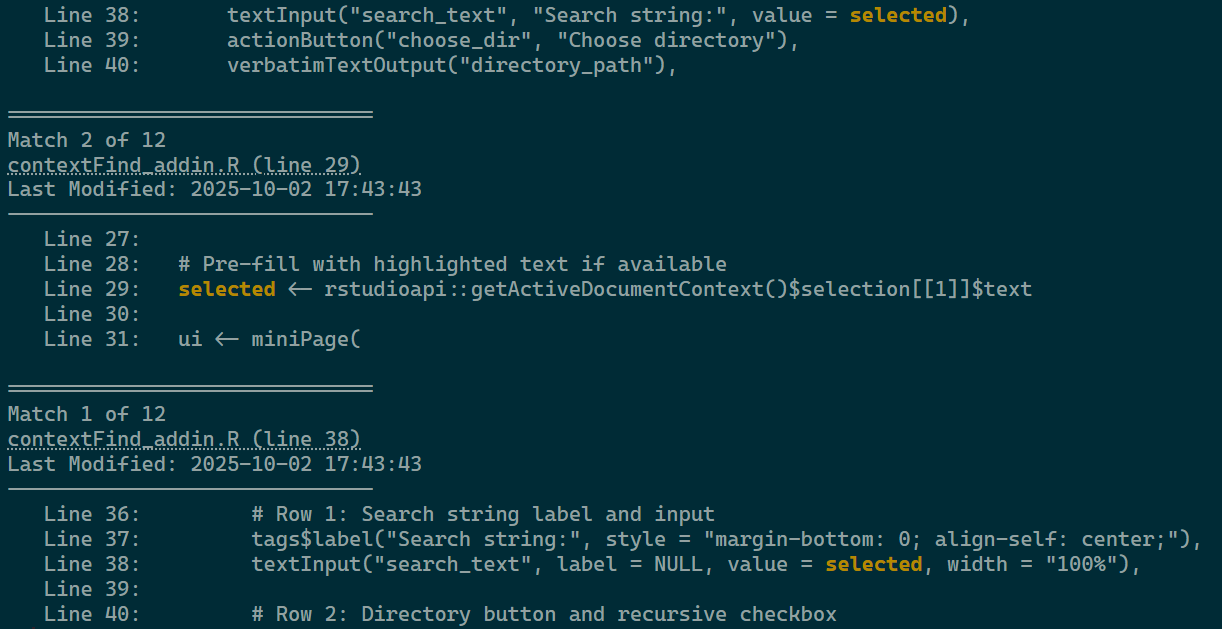
Task: Open the contextFind_addin.R (line 38) link
Action: click(184, 439)
